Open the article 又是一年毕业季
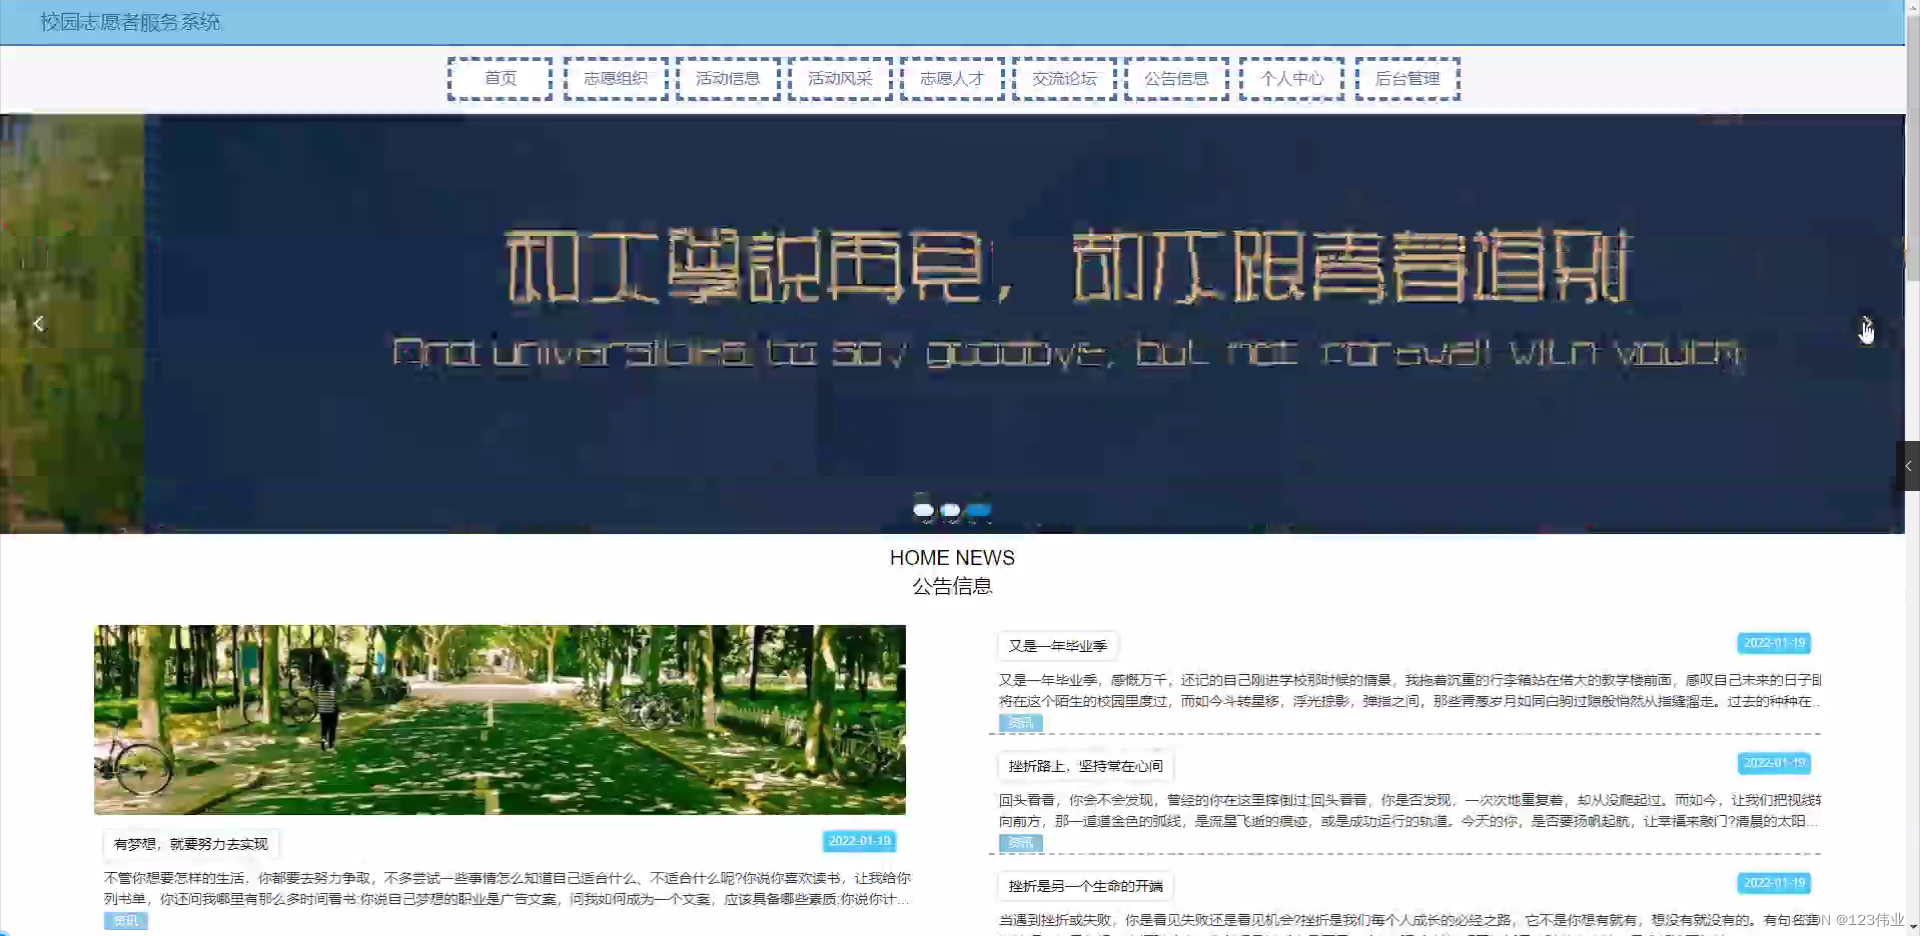This screenshot has width=1920, height=936. [1057, 645]
